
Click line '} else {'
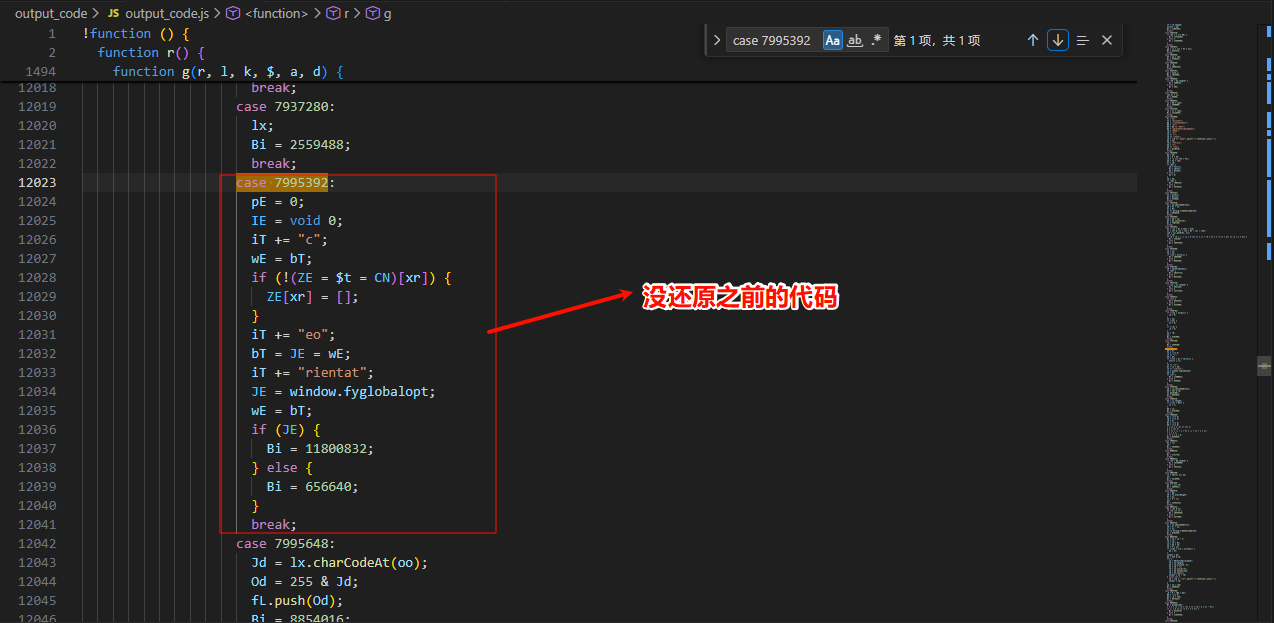pos(282,468)
